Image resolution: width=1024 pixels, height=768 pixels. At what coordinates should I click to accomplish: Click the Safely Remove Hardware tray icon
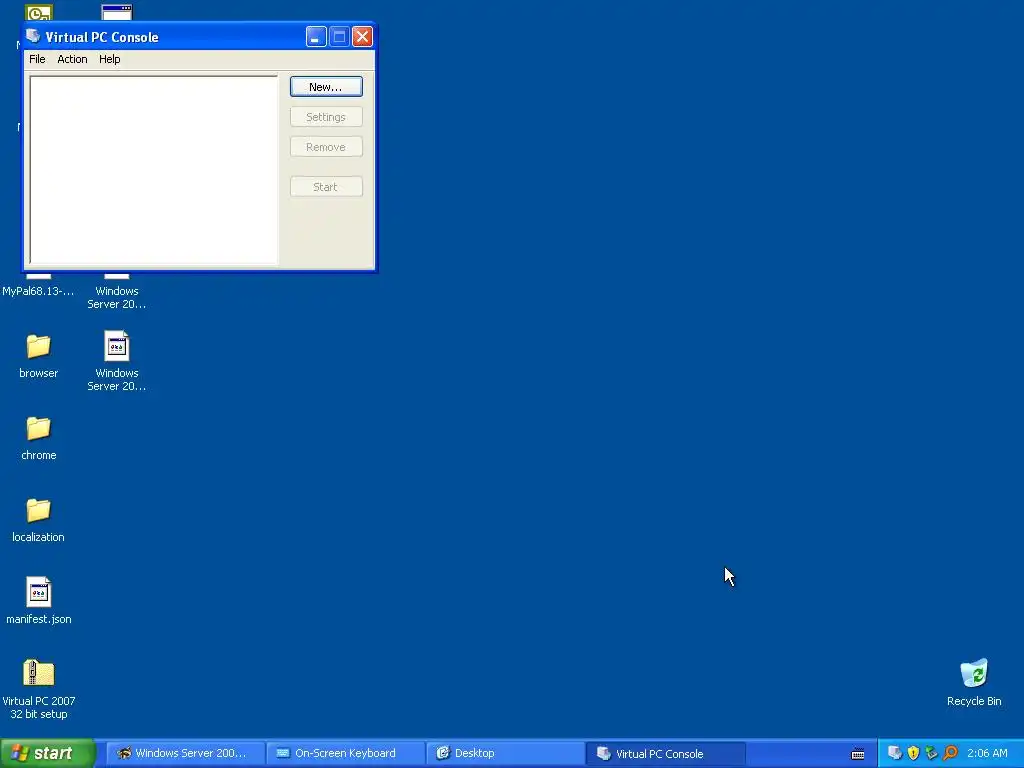click(x=931, y=753)
